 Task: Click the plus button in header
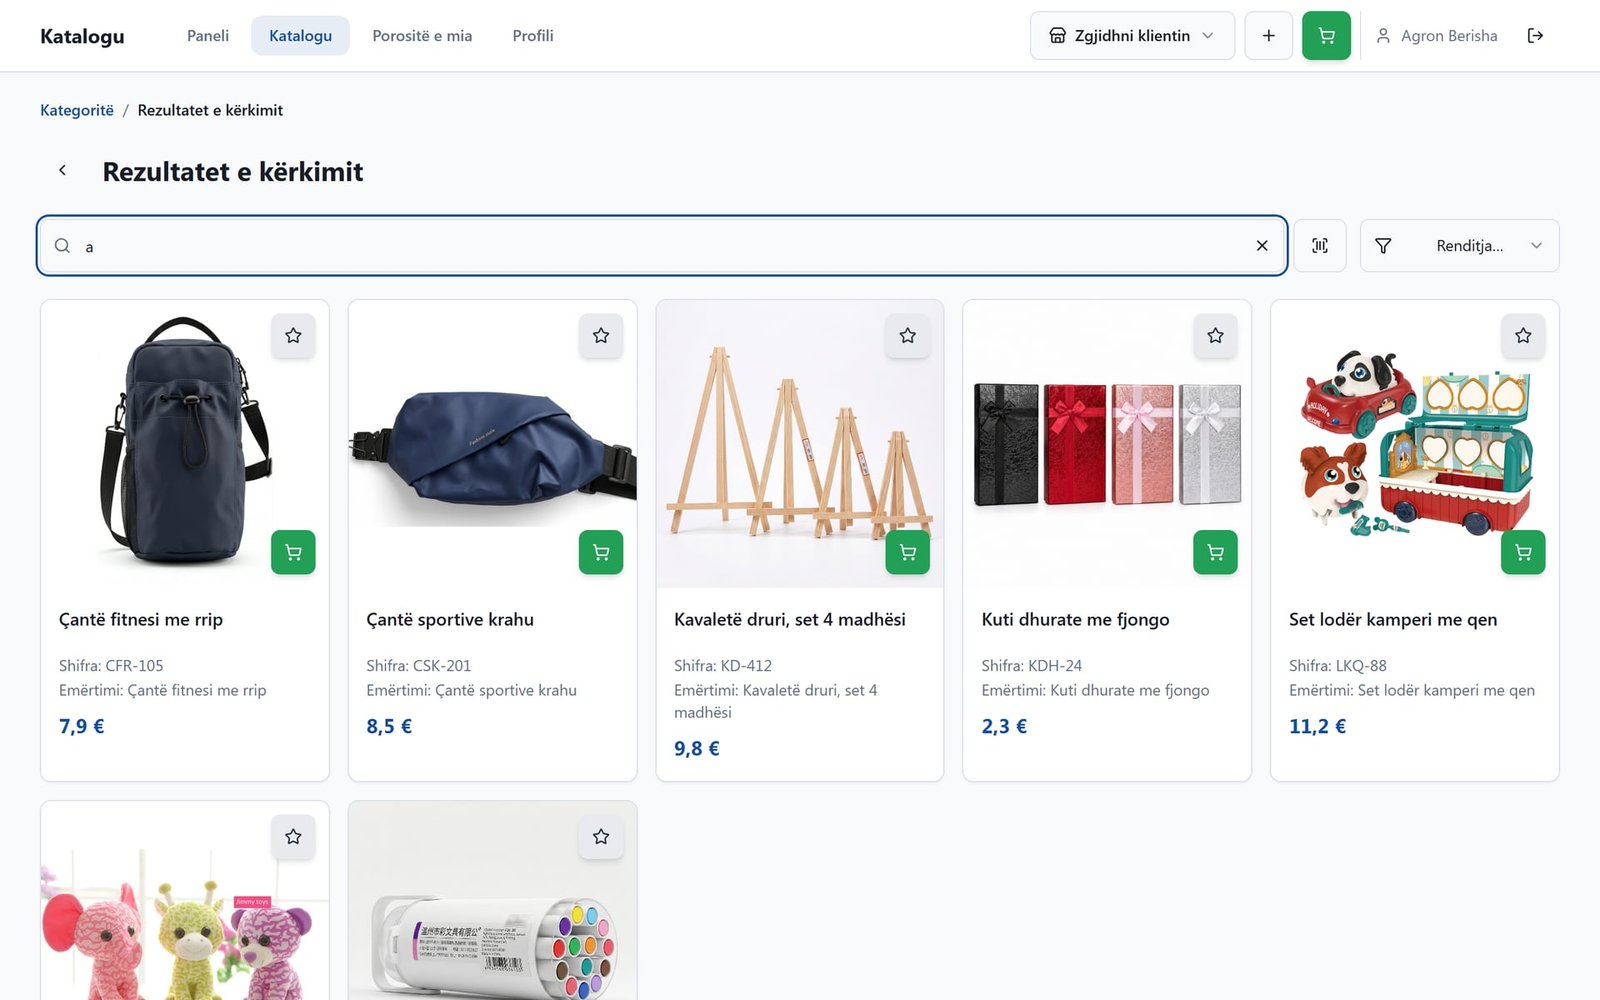(x=1268, y=36)
